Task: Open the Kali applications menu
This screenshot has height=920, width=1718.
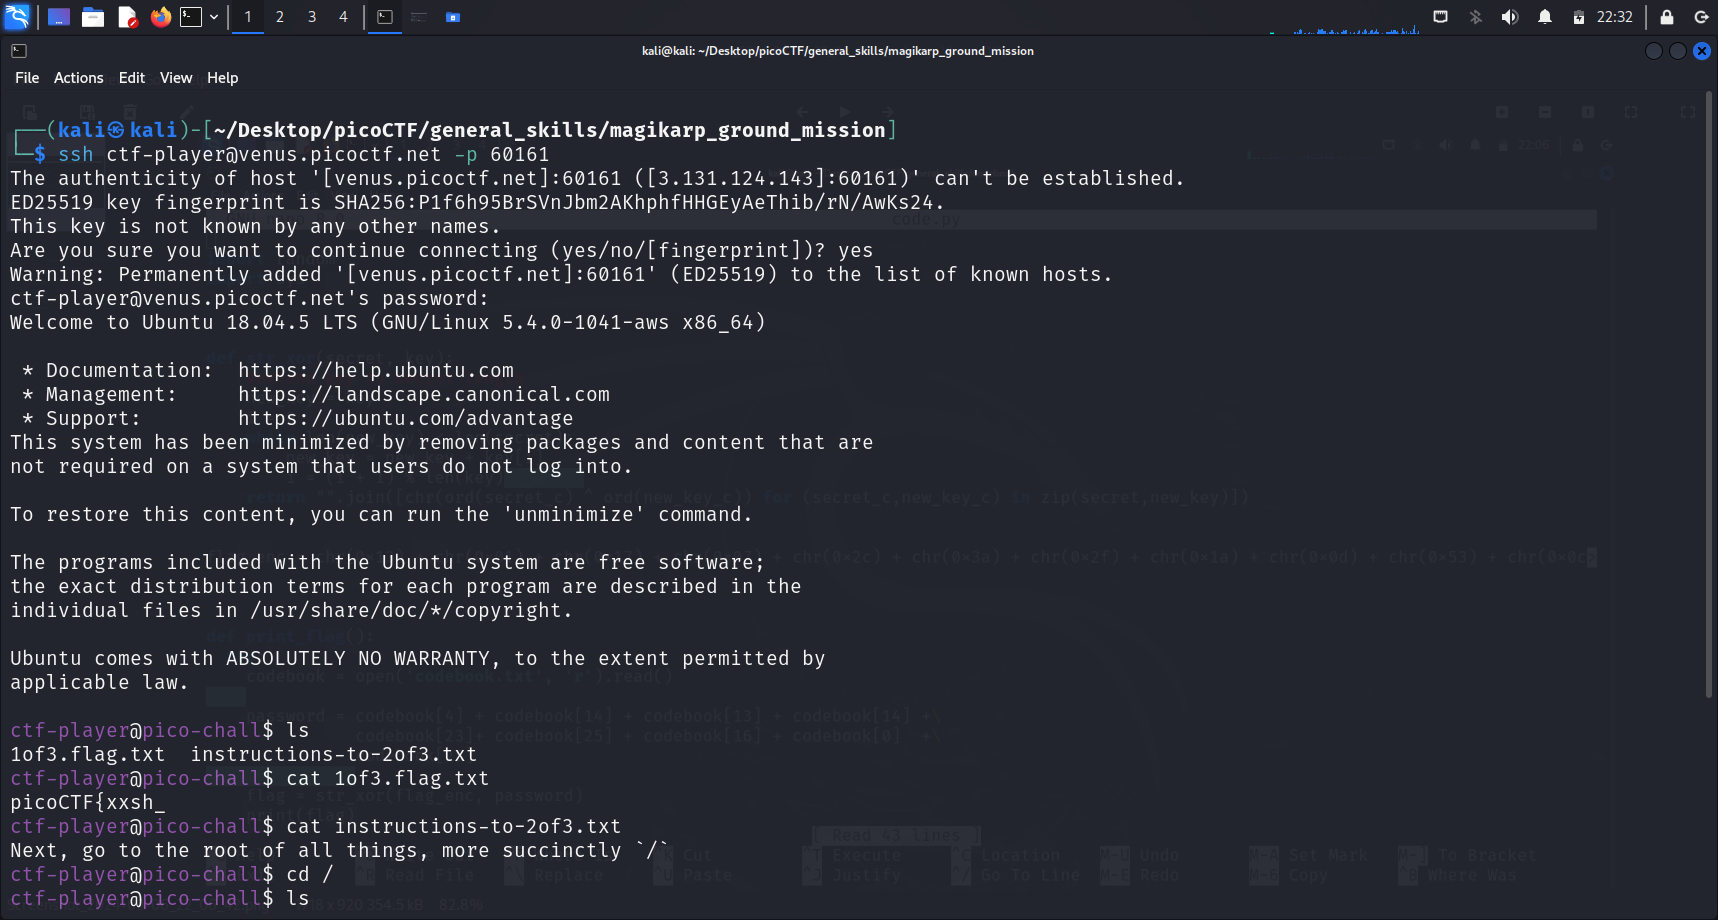Action: (x=17, y=17)
